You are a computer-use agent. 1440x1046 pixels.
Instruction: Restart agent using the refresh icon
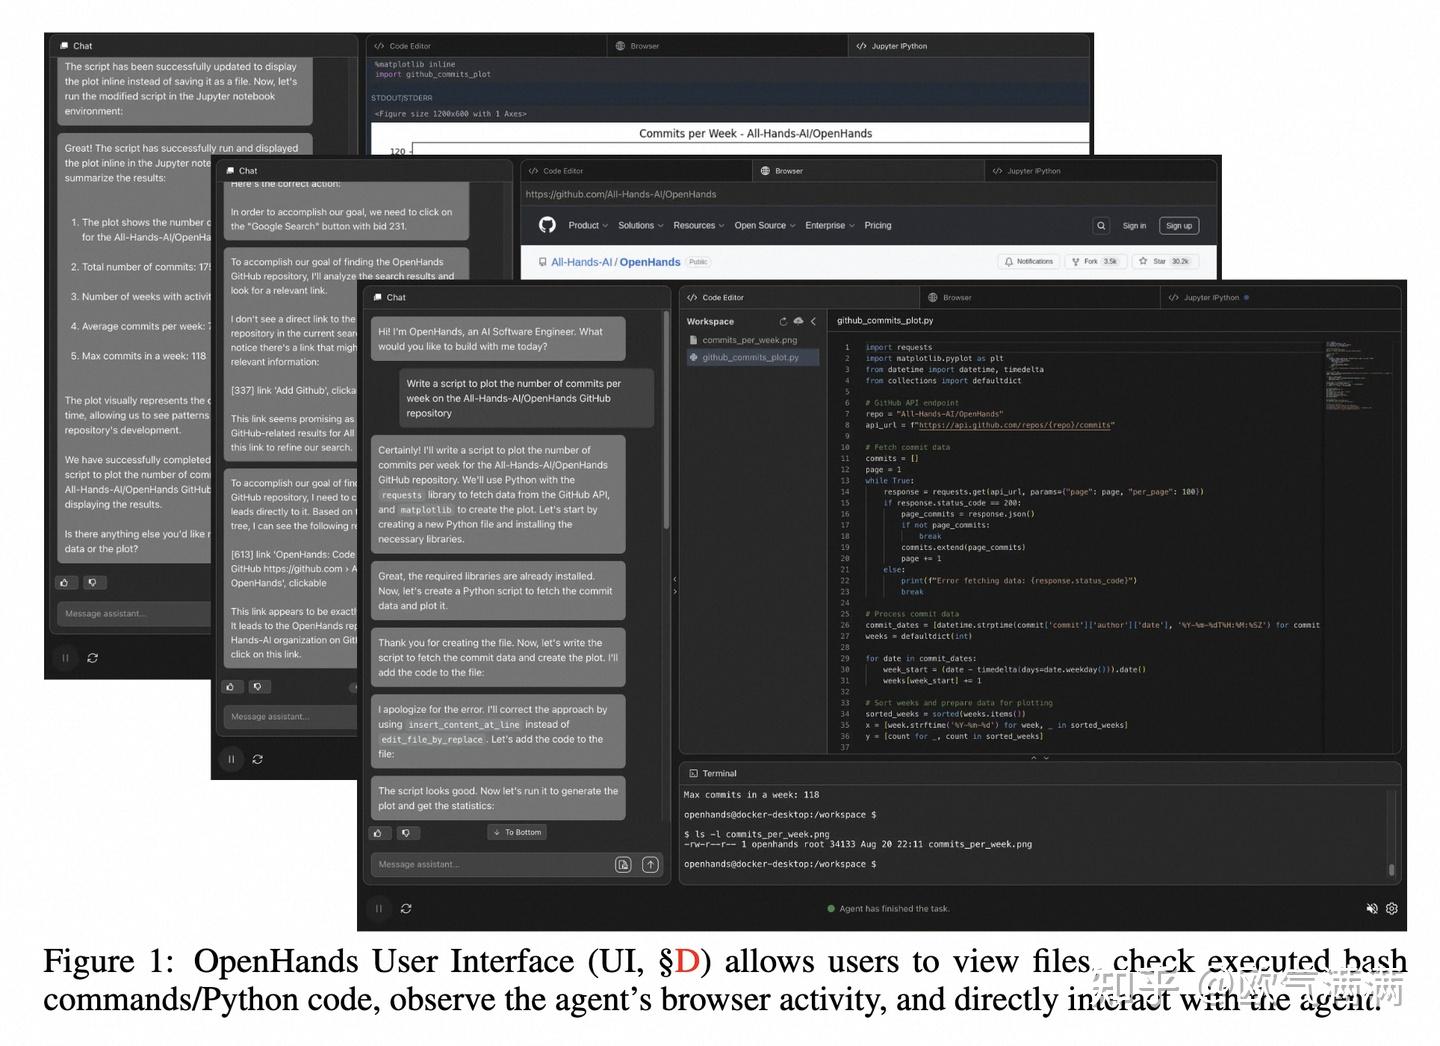pos(406,908)
